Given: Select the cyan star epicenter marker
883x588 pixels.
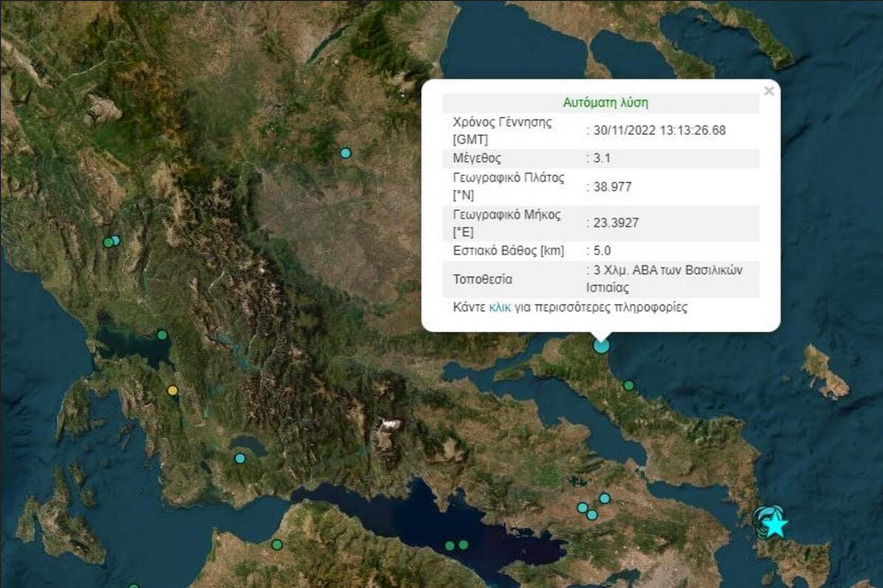Looking at the screenshot, I should point(777,524).
